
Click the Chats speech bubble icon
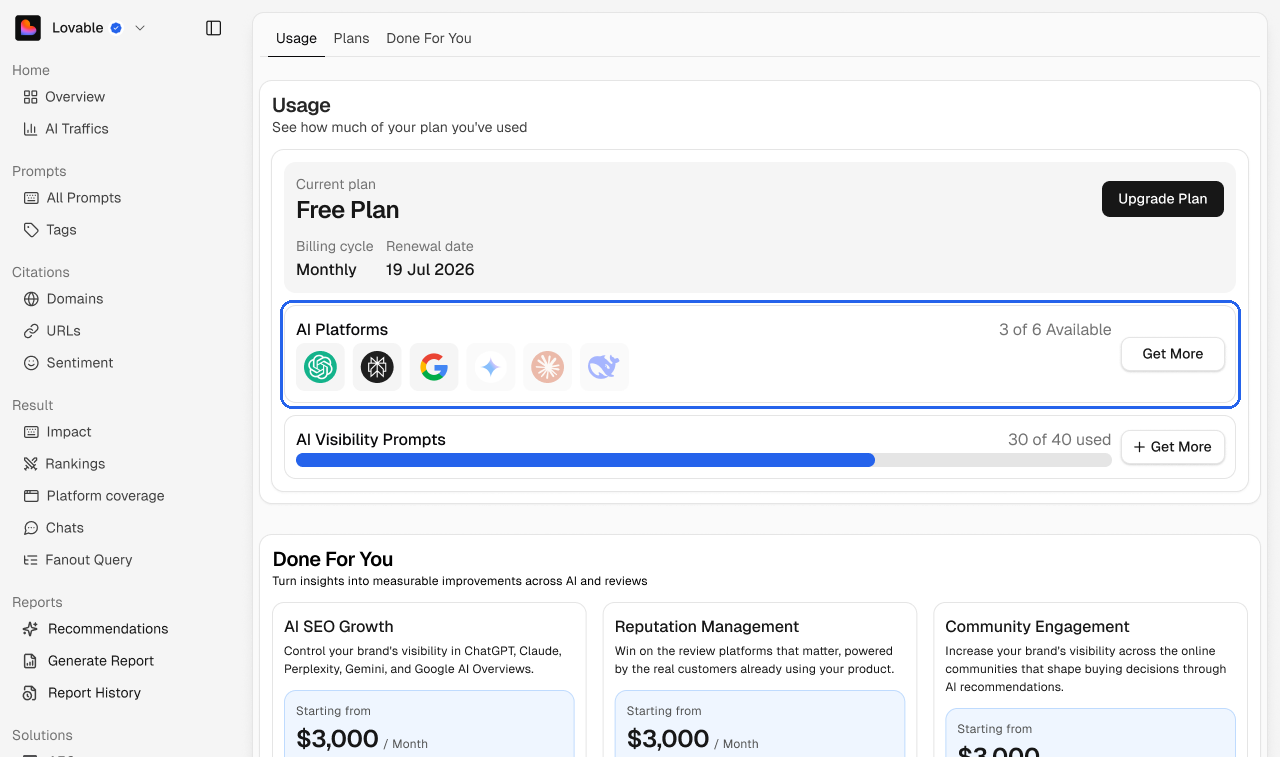(x=31, y=528)
